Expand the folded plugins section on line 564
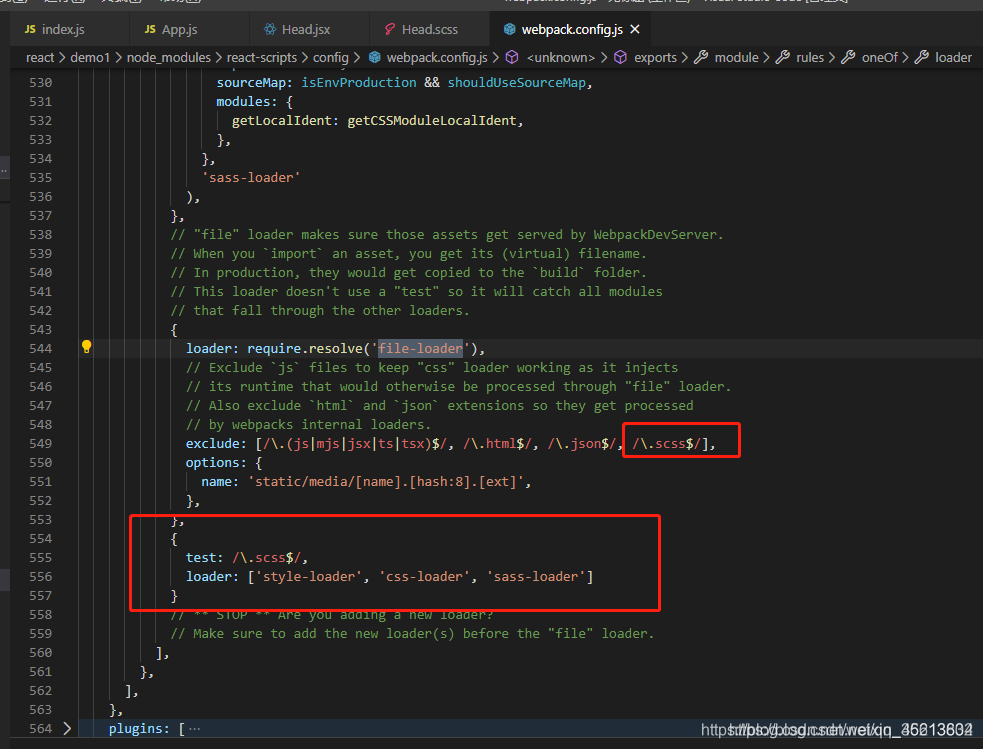The width and height of the screenshot is (983, 749). point(67,728)
